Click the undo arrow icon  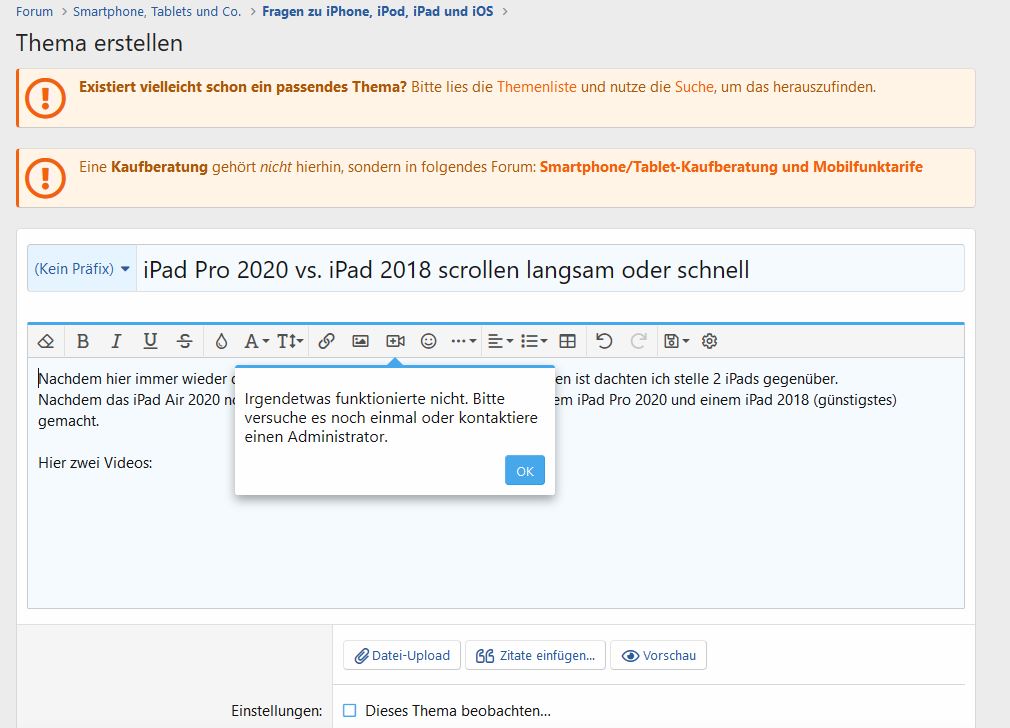click(604, 341)
